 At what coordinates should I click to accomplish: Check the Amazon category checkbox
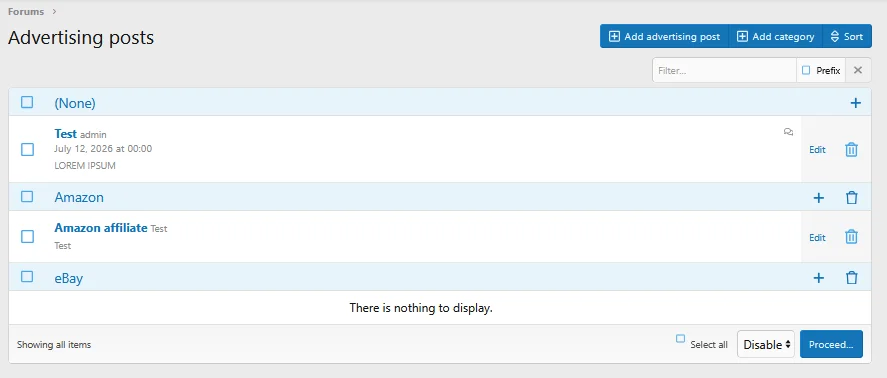[27, 196]
